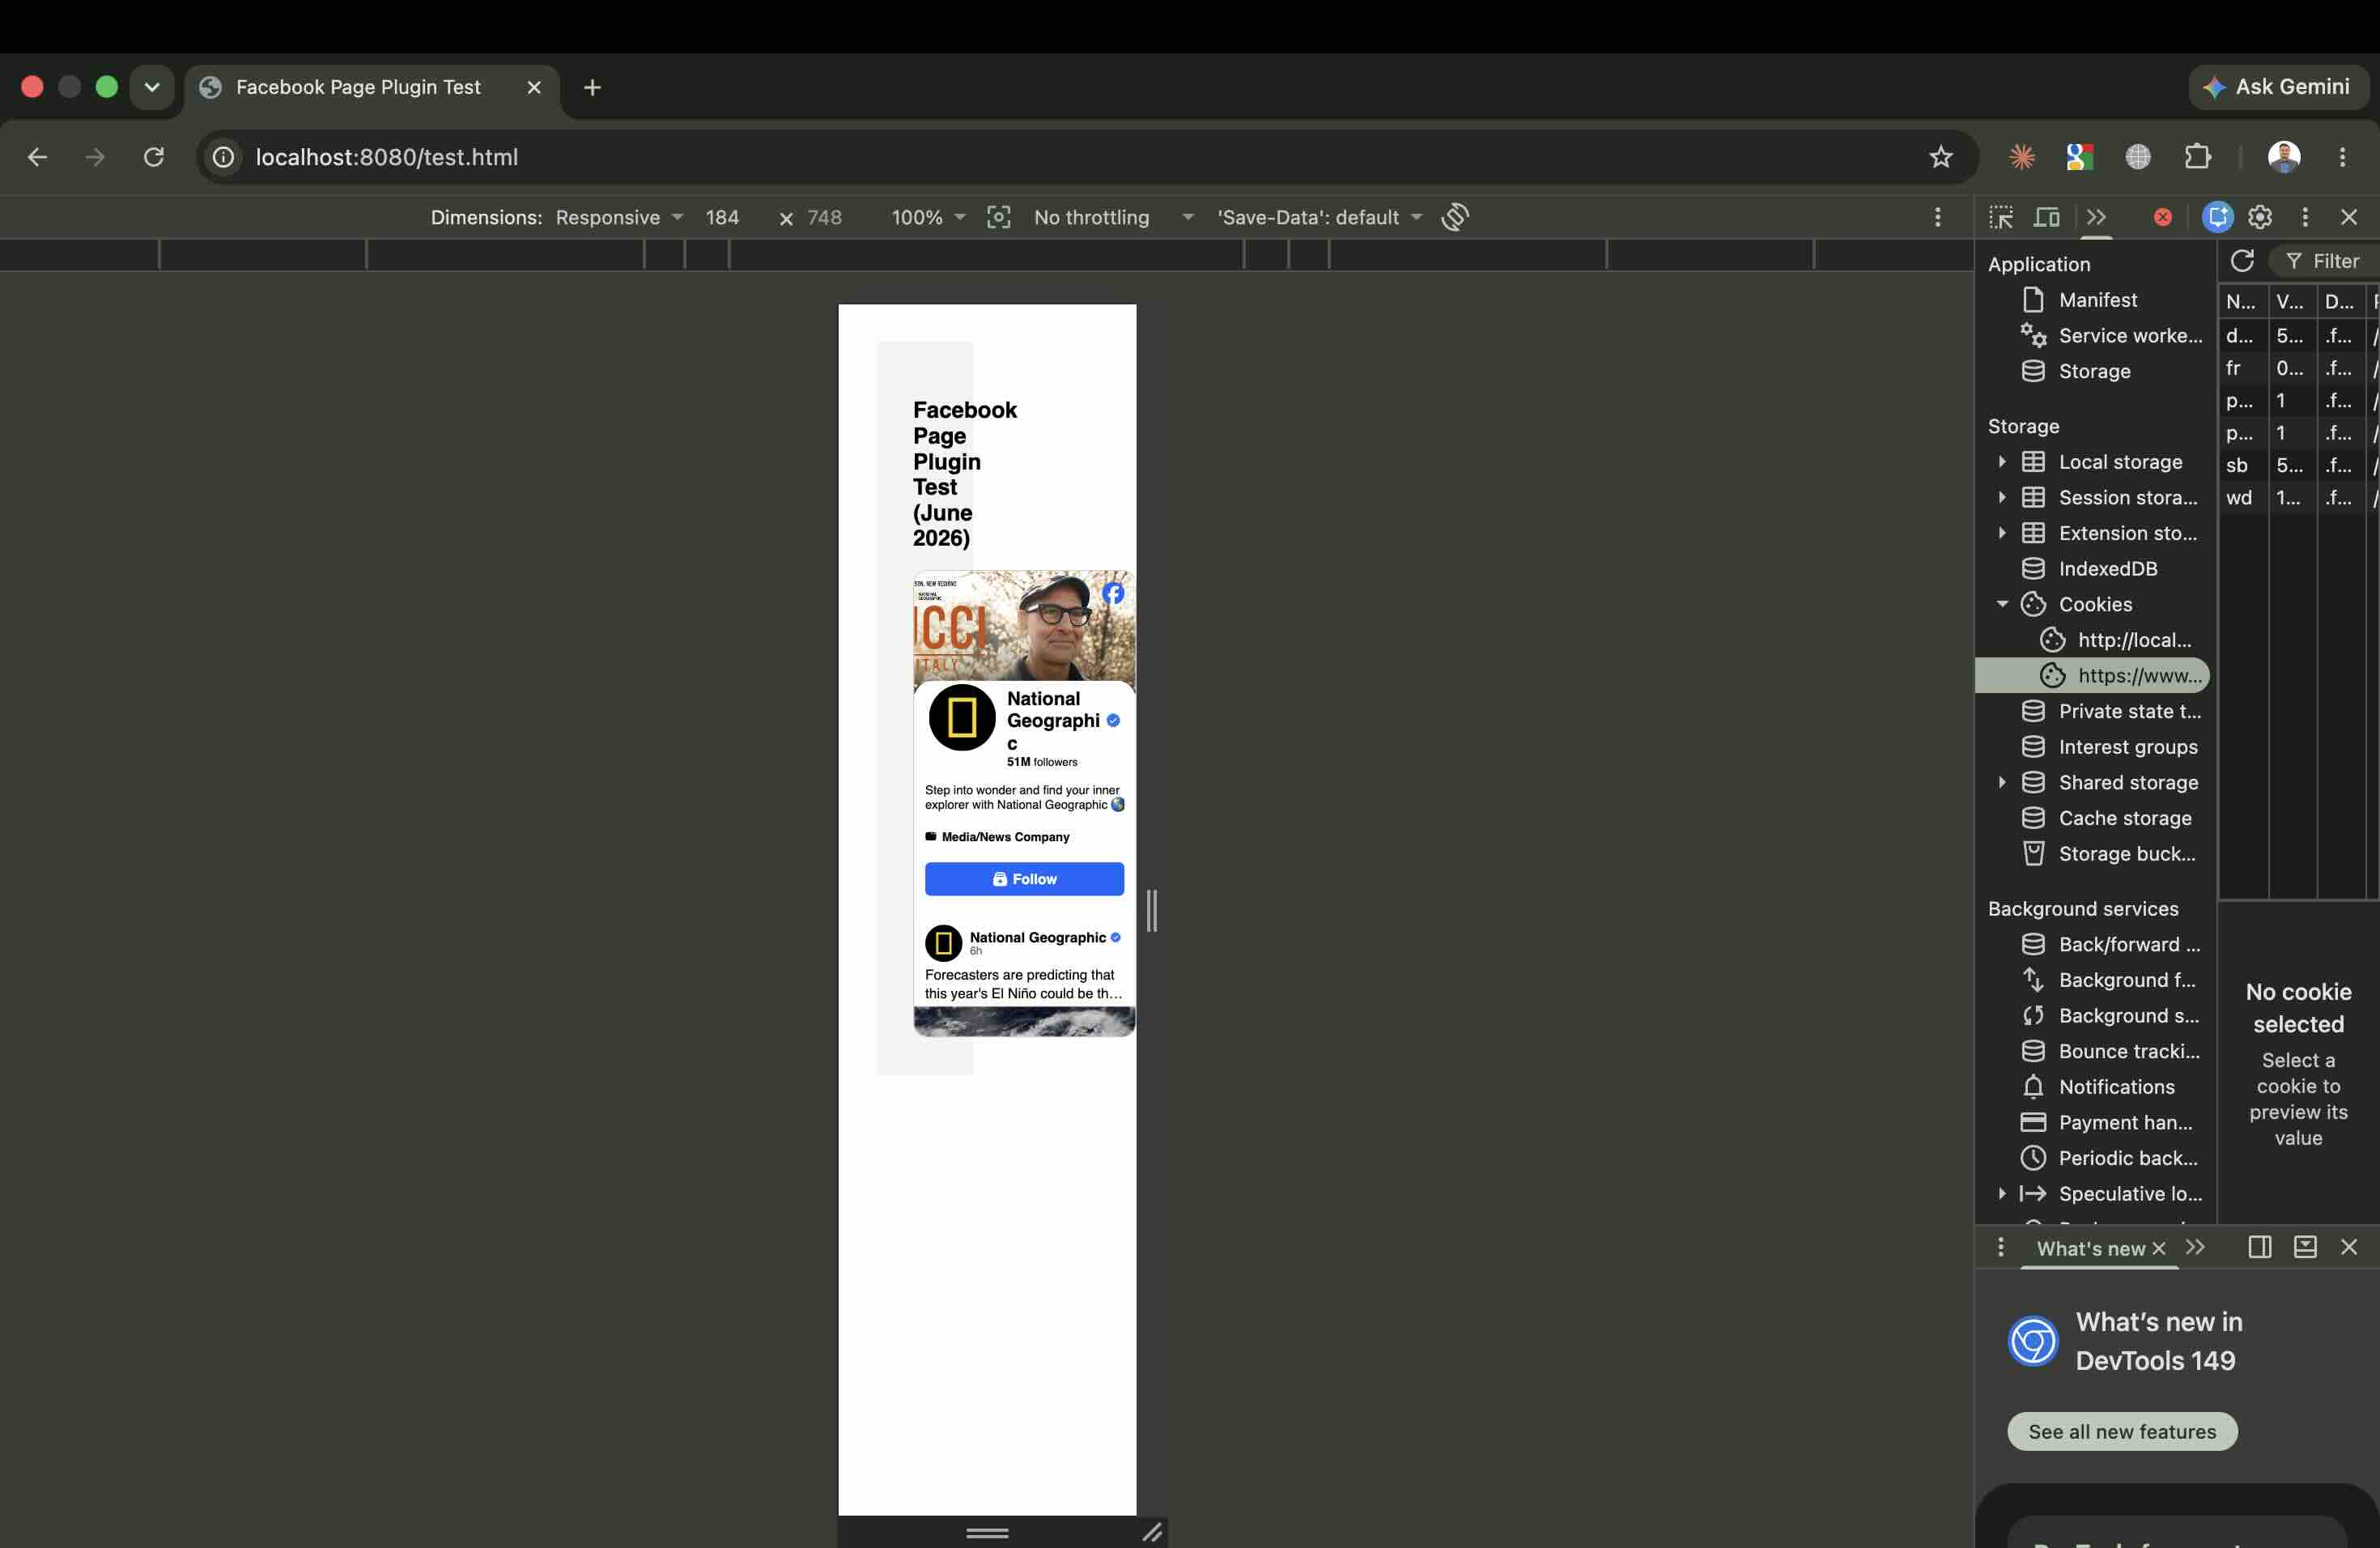Reload the page with the refresh icon
Image resolution: width=2380 pixels, height=1548 pixels.
[153, 157]
